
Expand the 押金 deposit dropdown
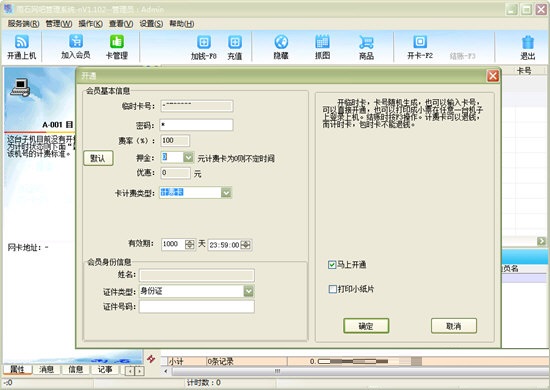(x=188, y=157)
